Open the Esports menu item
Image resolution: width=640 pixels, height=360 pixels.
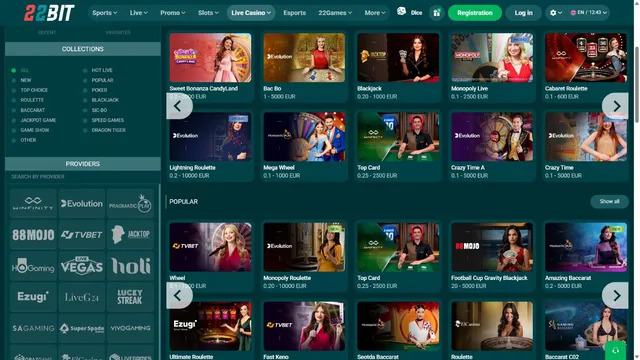[295, 13]
